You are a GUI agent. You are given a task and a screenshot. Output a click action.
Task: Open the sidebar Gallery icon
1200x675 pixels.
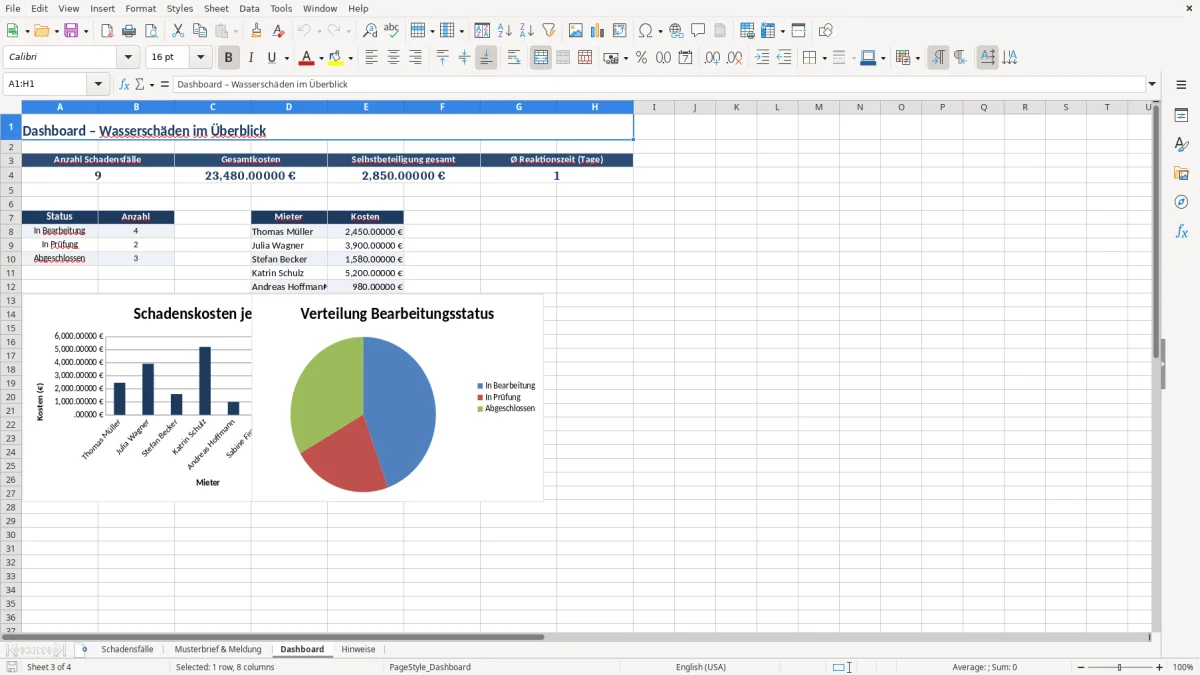(x=1181, y=174)
